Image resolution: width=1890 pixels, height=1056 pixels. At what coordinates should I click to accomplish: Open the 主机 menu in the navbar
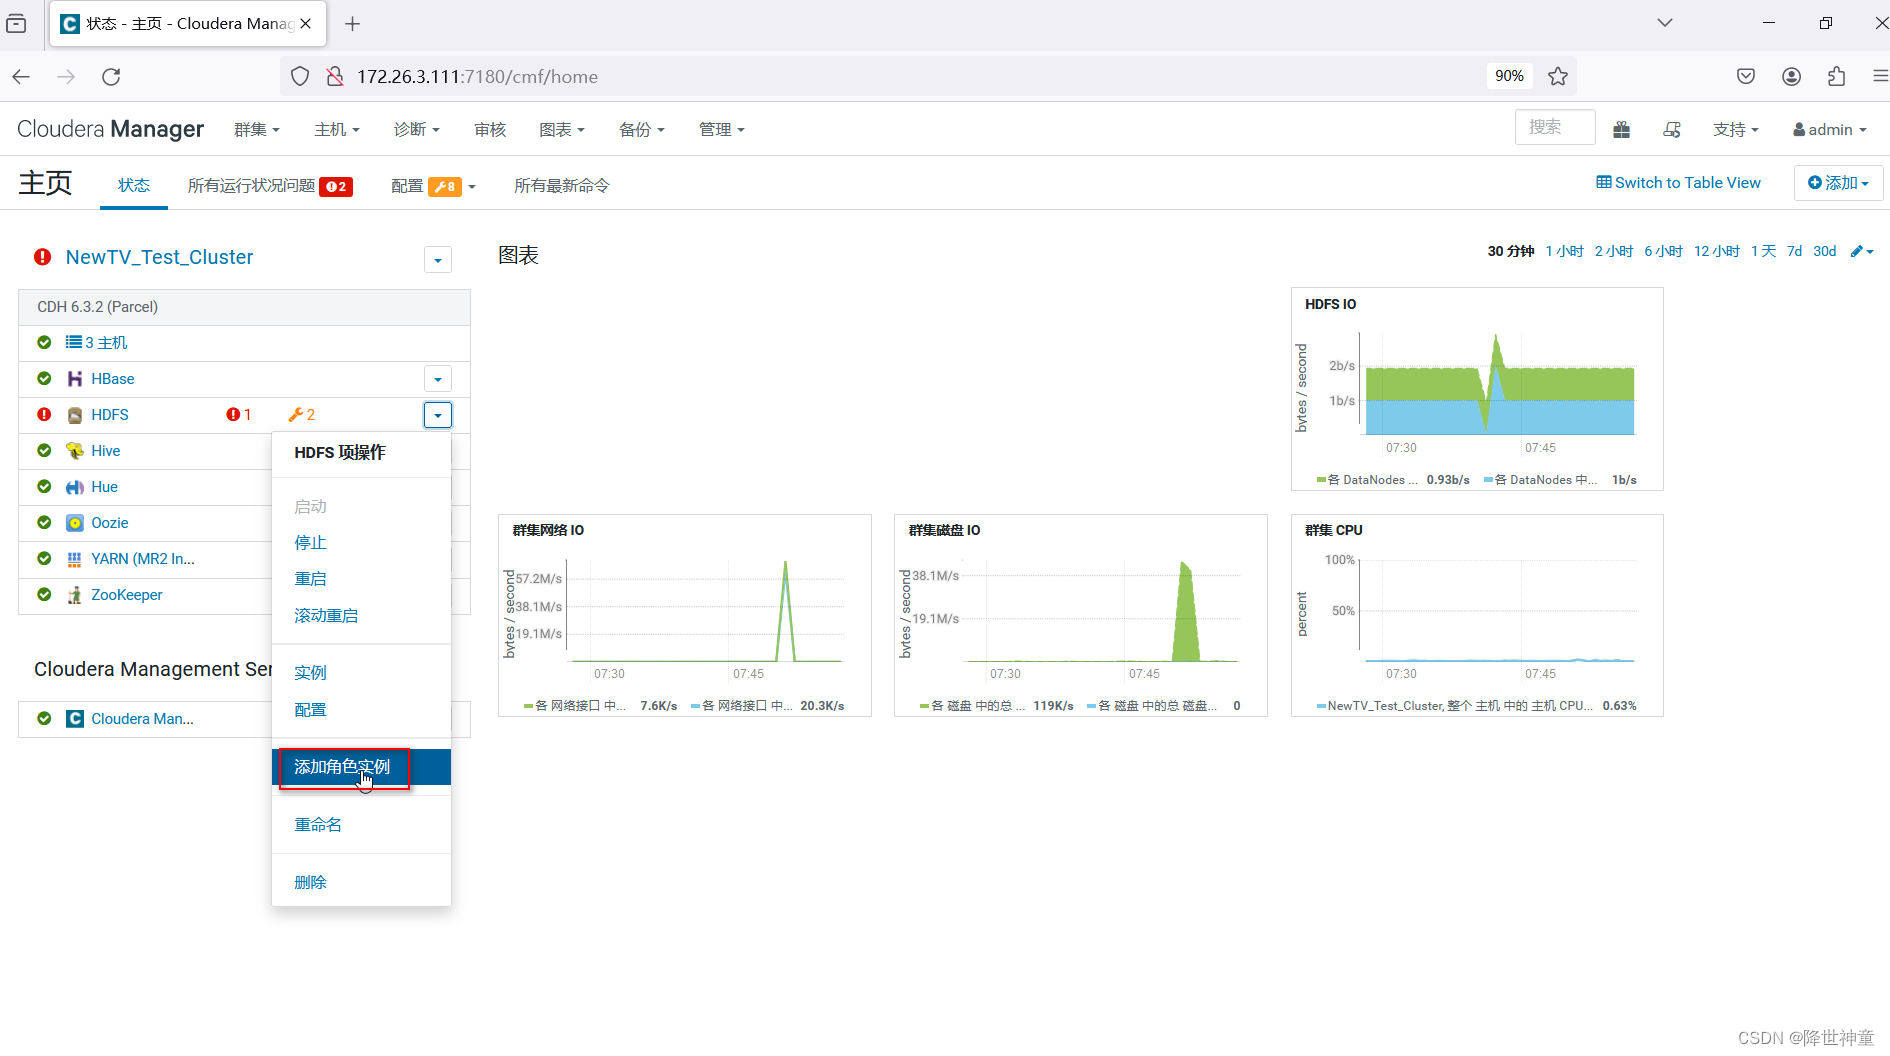[337, 130]
